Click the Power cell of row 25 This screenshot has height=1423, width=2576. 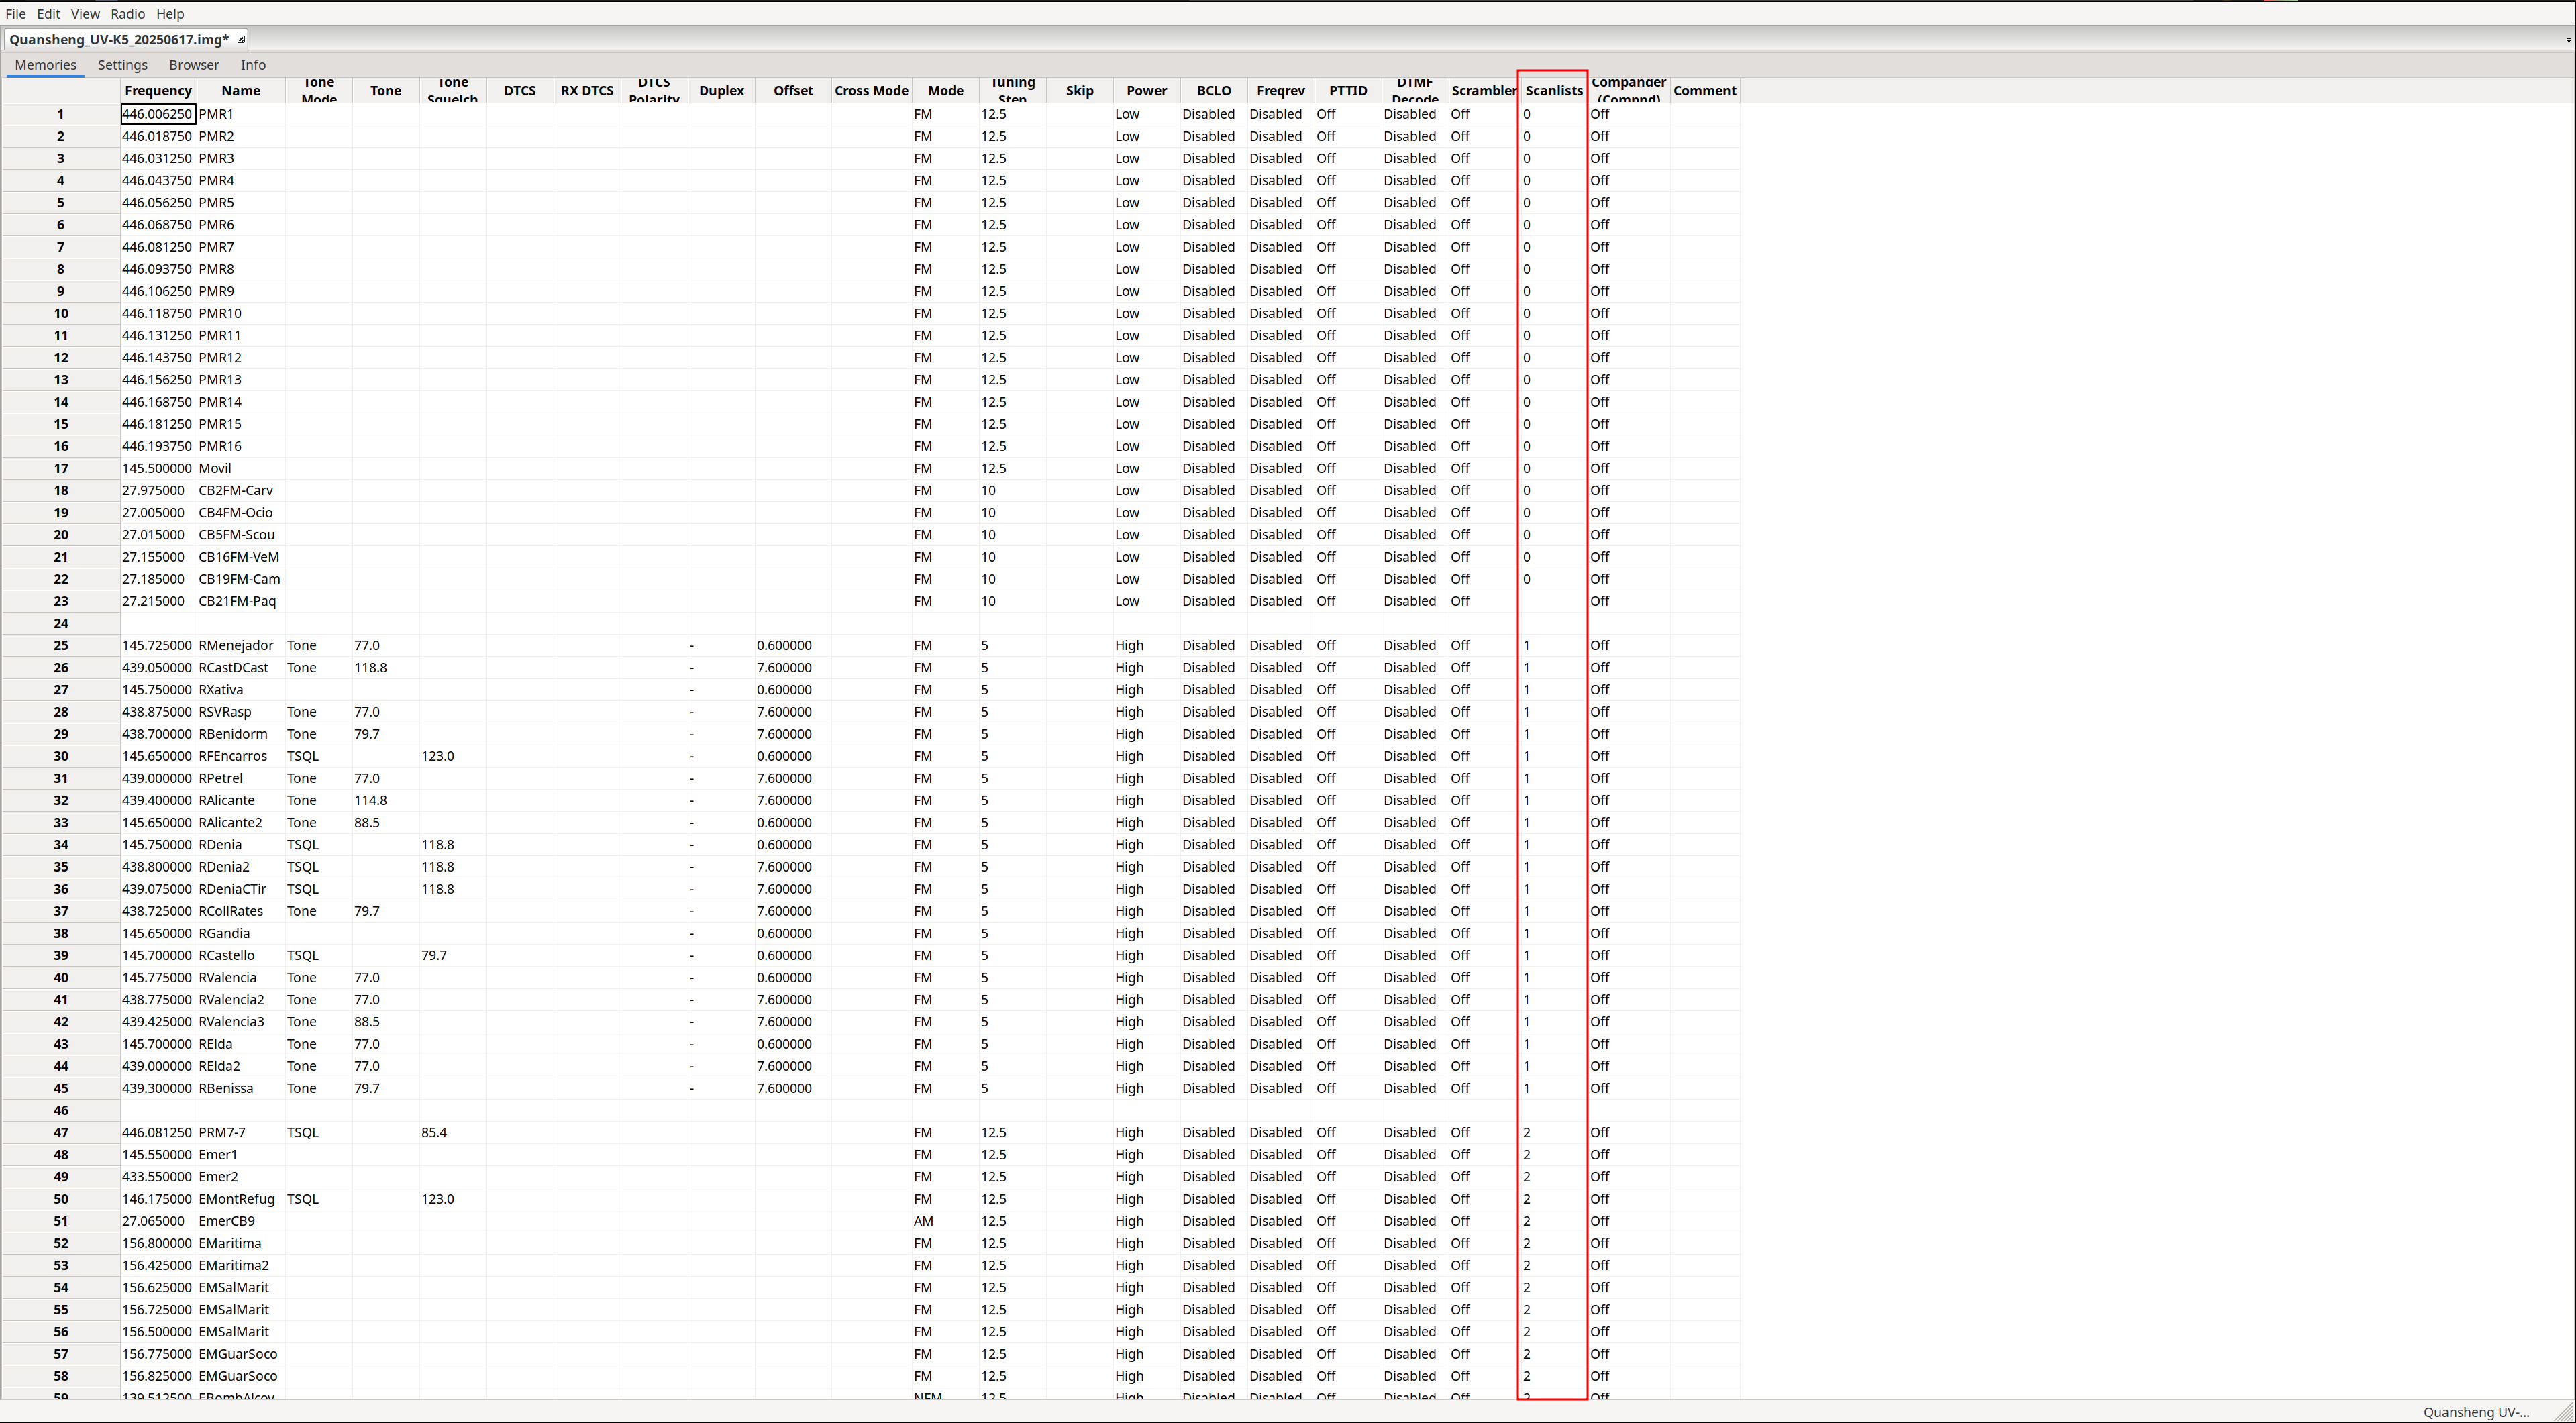coord(1146,645)
